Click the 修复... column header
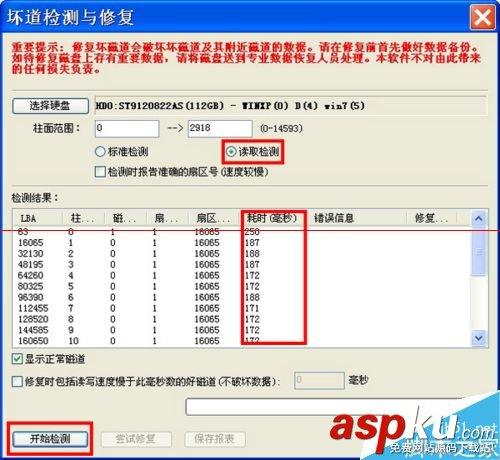Screen dimensions: 500x460 pyautogui.click(x=431, y=219)
